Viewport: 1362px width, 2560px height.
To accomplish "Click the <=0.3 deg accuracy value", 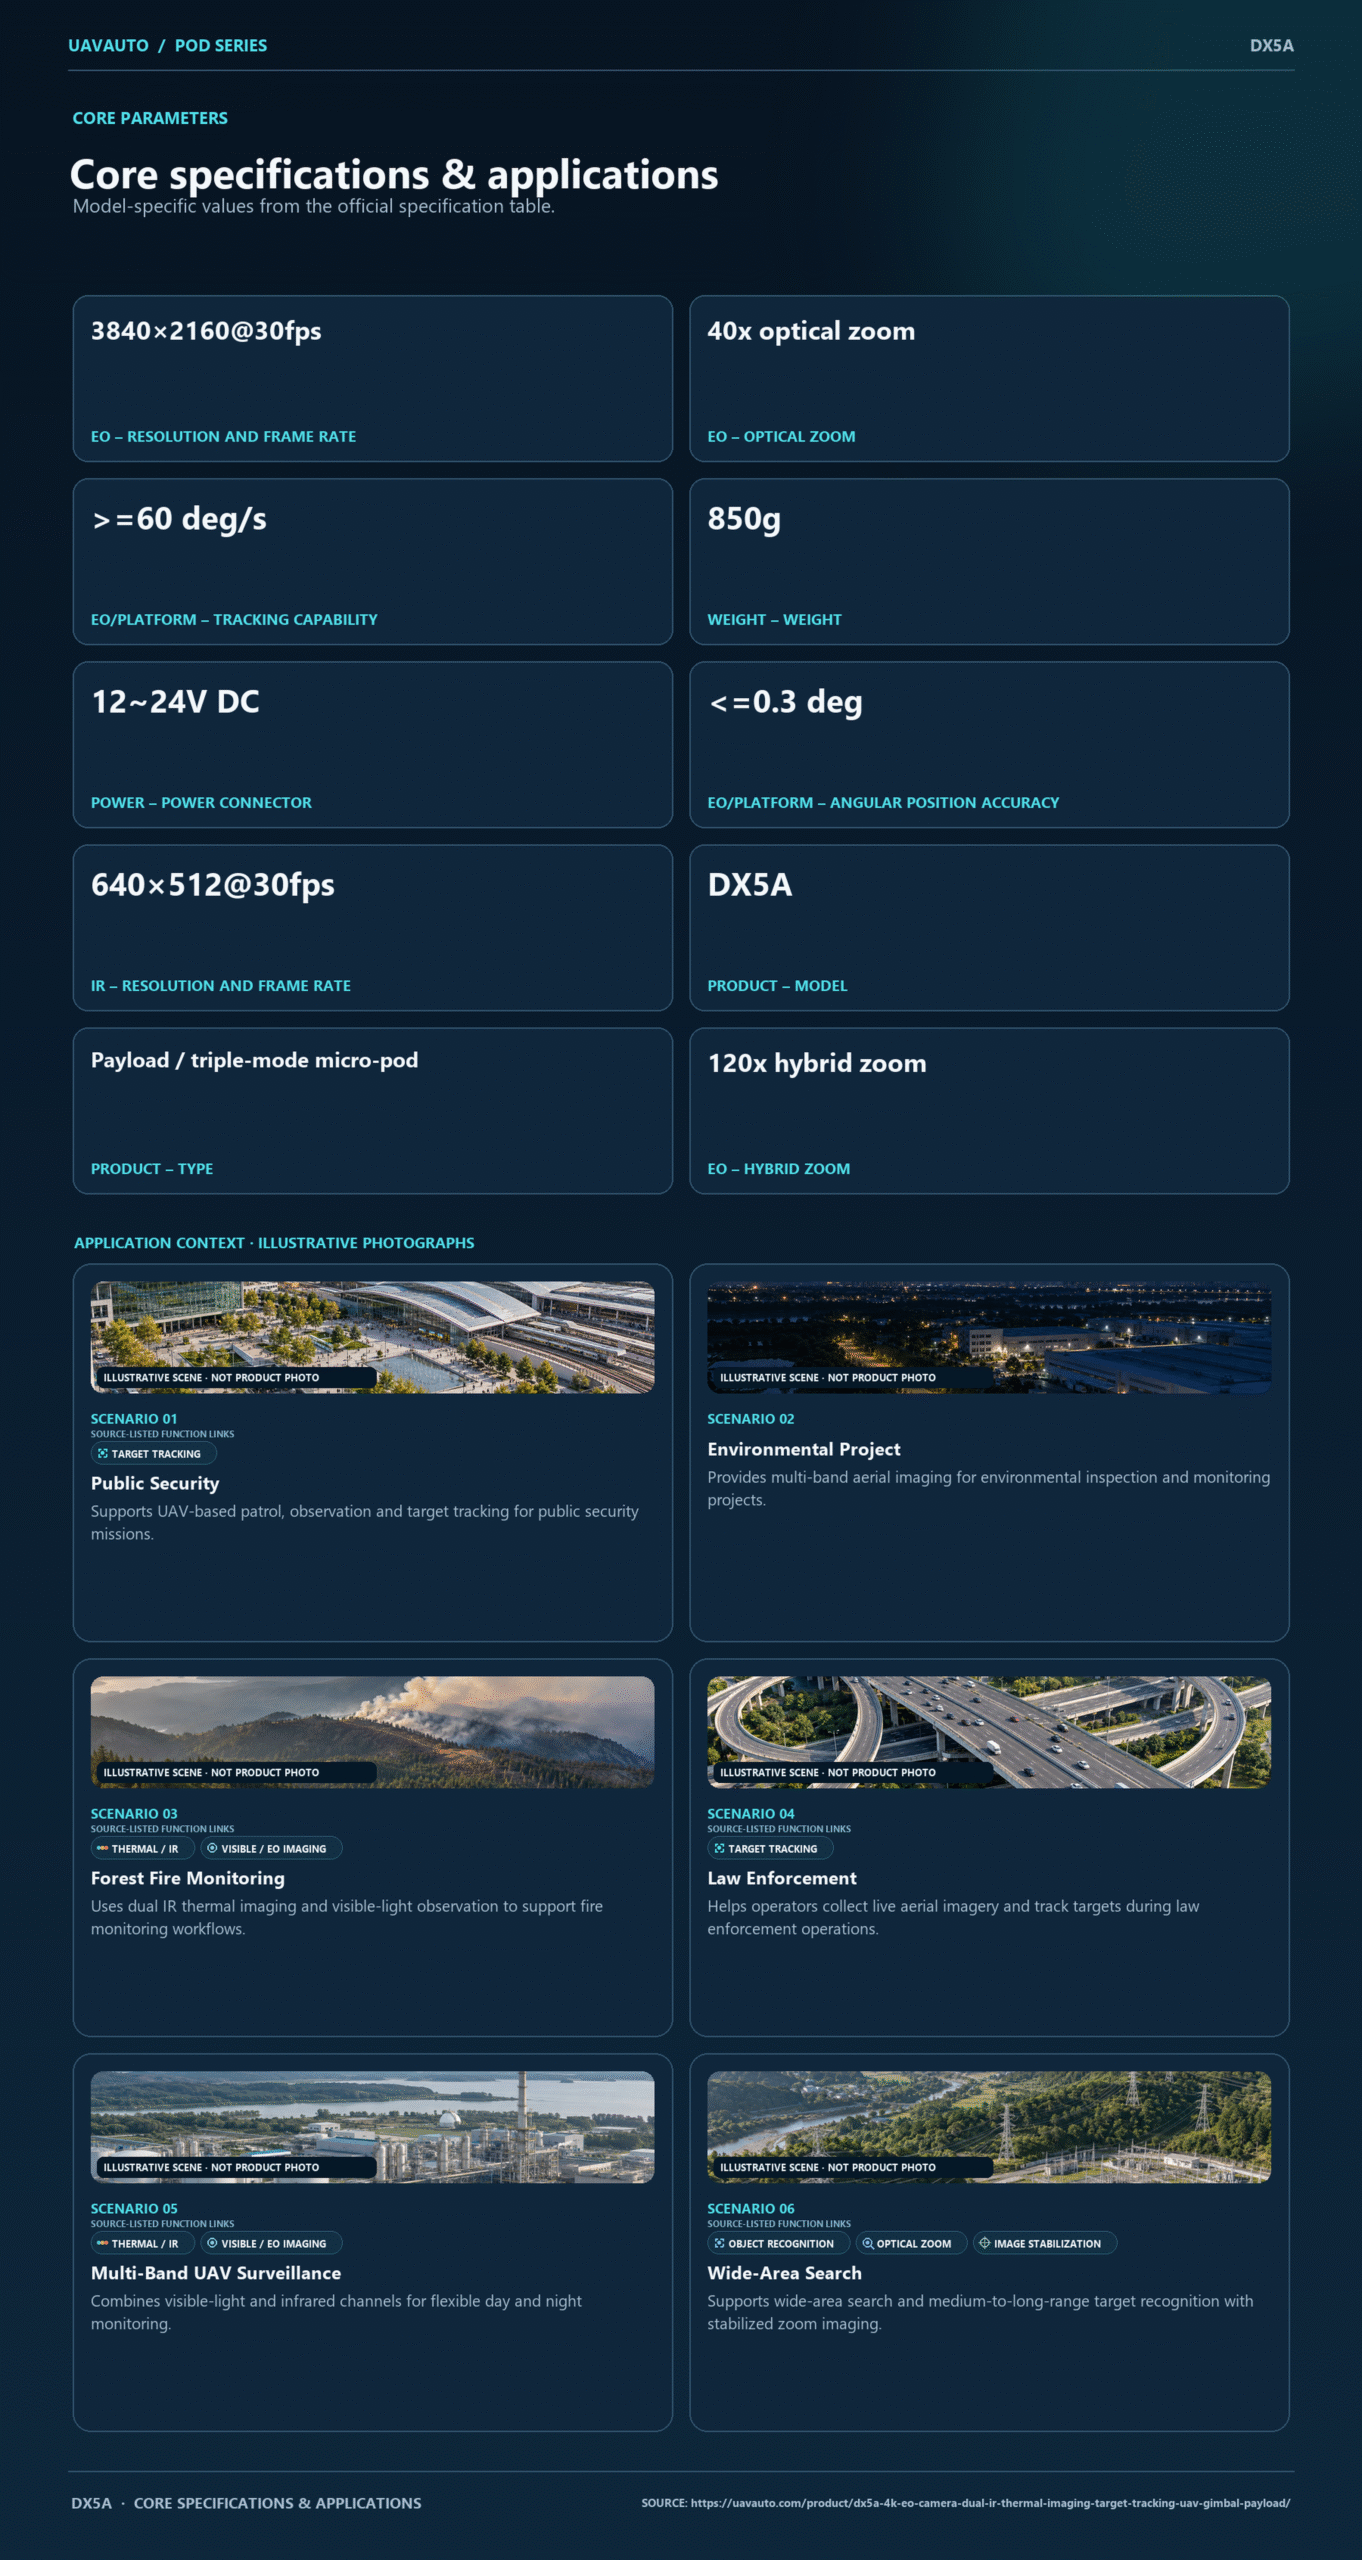I will click(785, 702).
